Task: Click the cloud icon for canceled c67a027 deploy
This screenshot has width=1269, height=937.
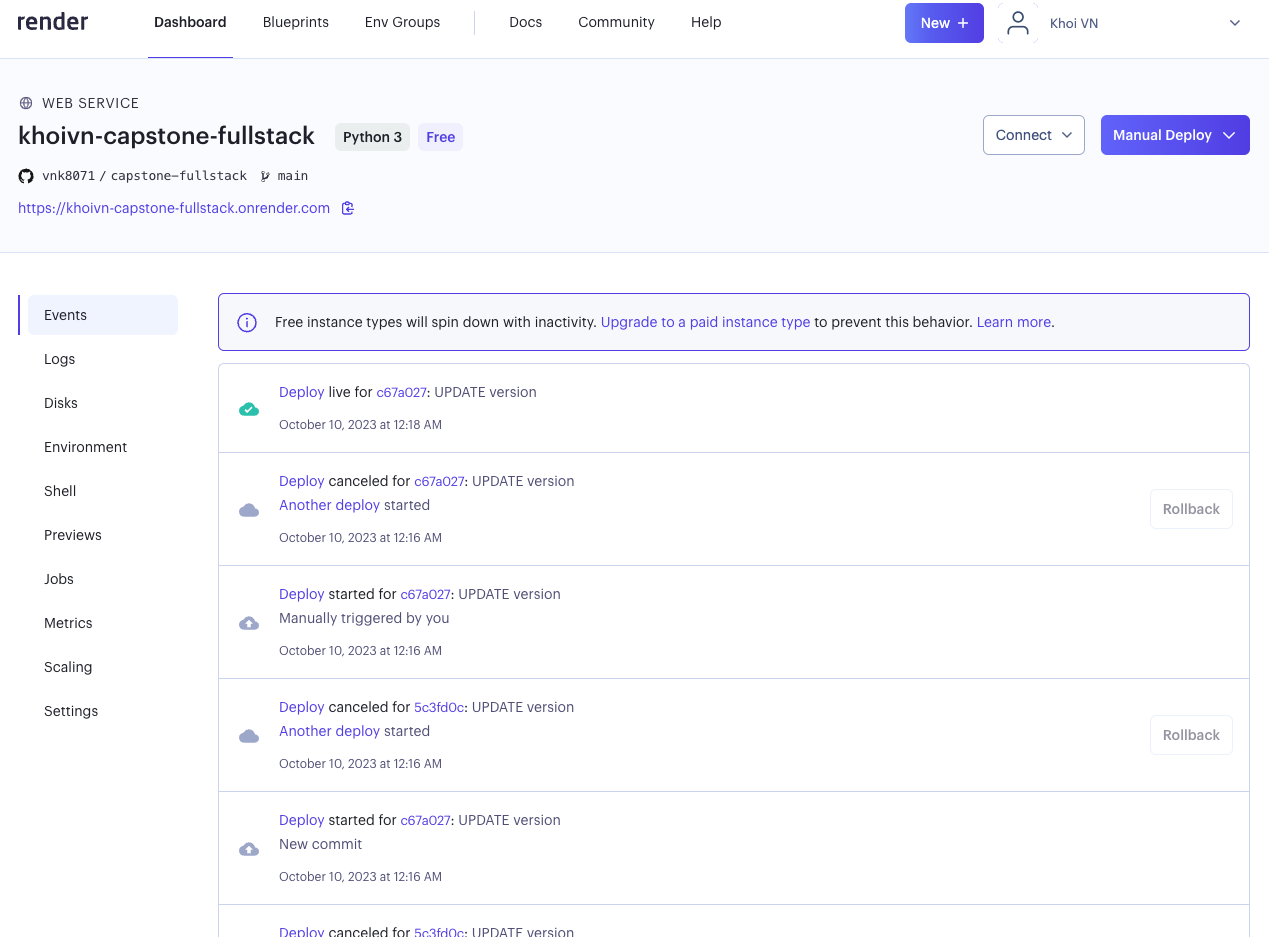Action: 249,510
